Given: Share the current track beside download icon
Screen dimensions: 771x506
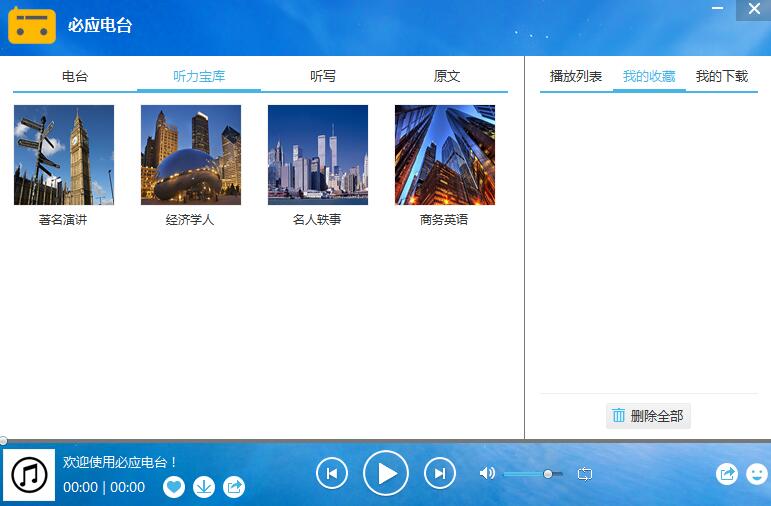Looking at the screenshot, I should click(x=234, y=487).
